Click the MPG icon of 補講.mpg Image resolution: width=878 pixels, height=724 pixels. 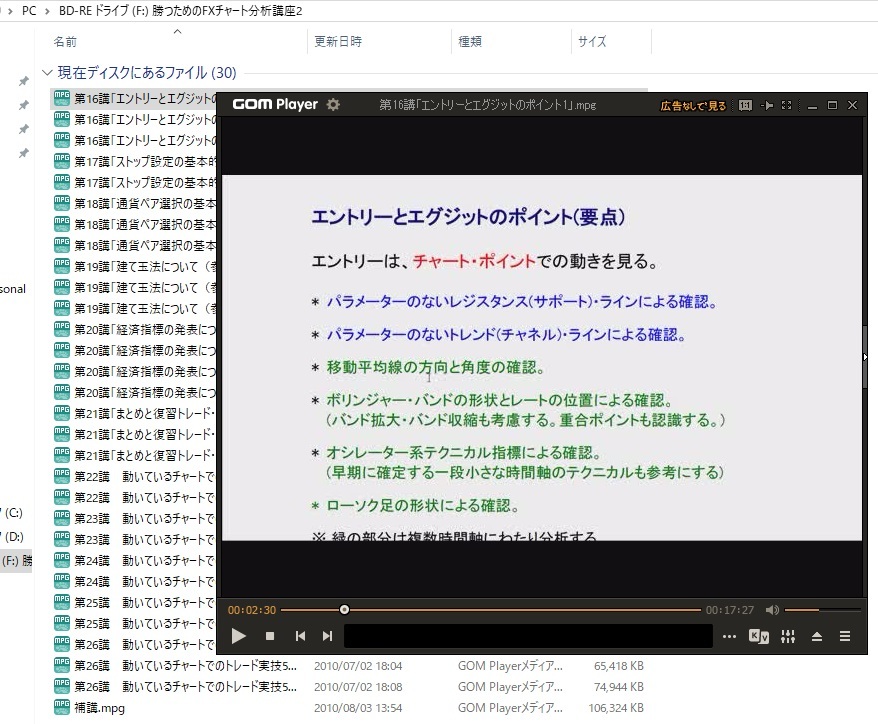click(x=62, y=707)
